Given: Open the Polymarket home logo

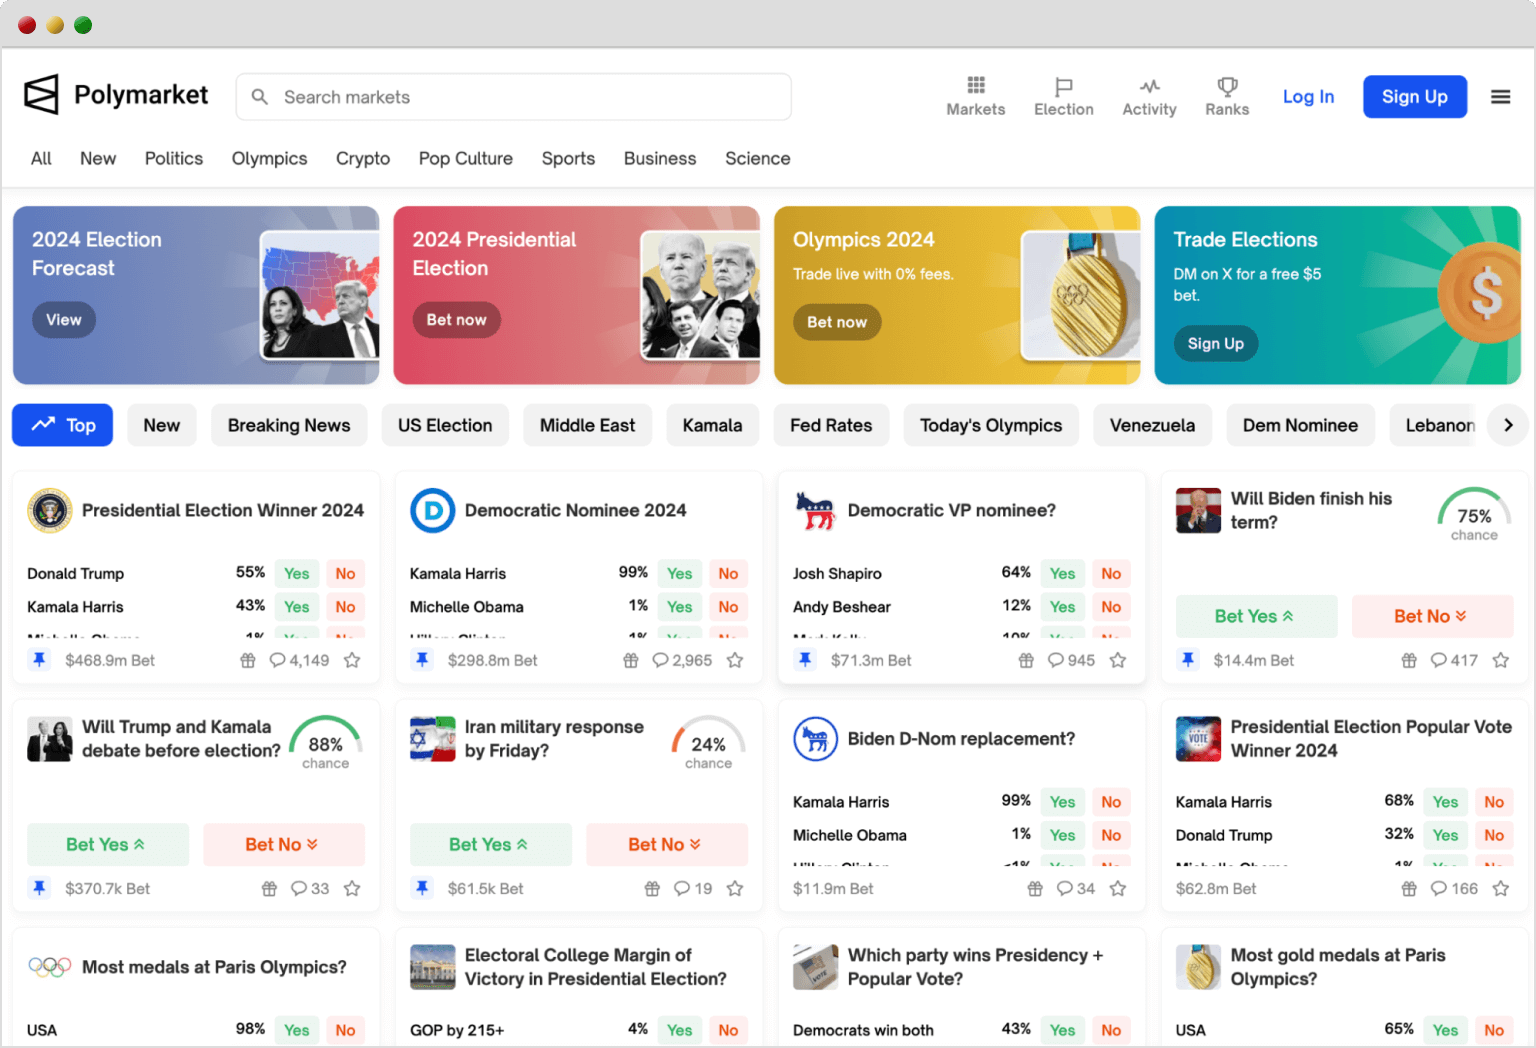Looking at the screenshot, I should click(116, 96).
